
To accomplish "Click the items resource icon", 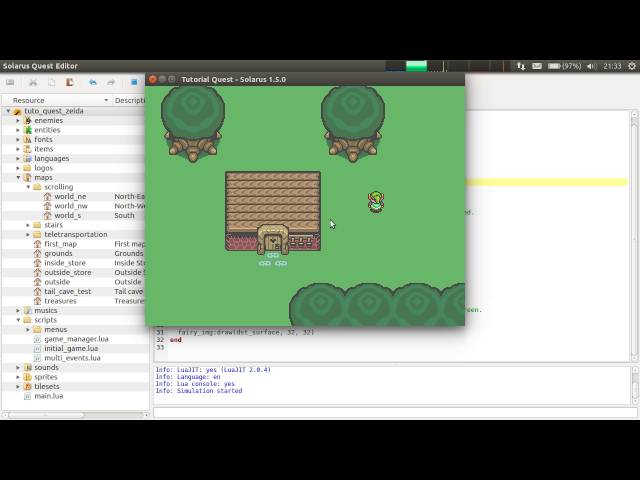I will point(28,149).
